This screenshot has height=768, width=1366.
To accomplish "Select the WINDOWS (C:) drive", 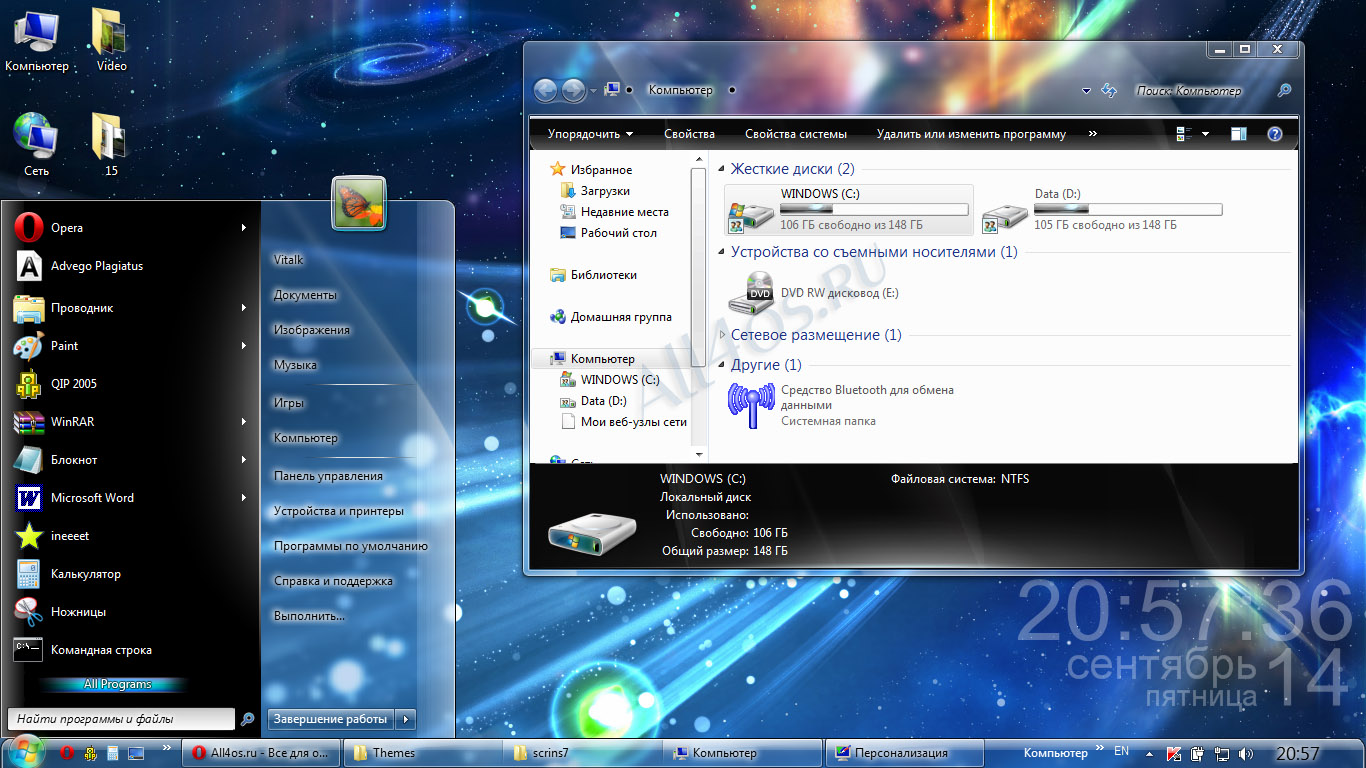I will click(x=850, y=209).
